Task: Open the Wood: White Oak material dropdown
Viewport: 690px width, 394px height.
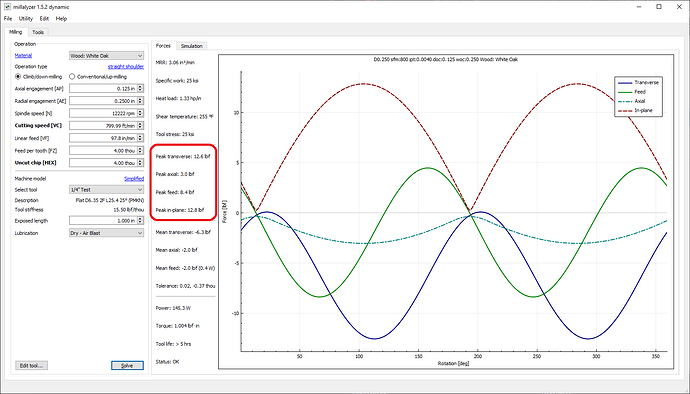Action: point(106,56)
